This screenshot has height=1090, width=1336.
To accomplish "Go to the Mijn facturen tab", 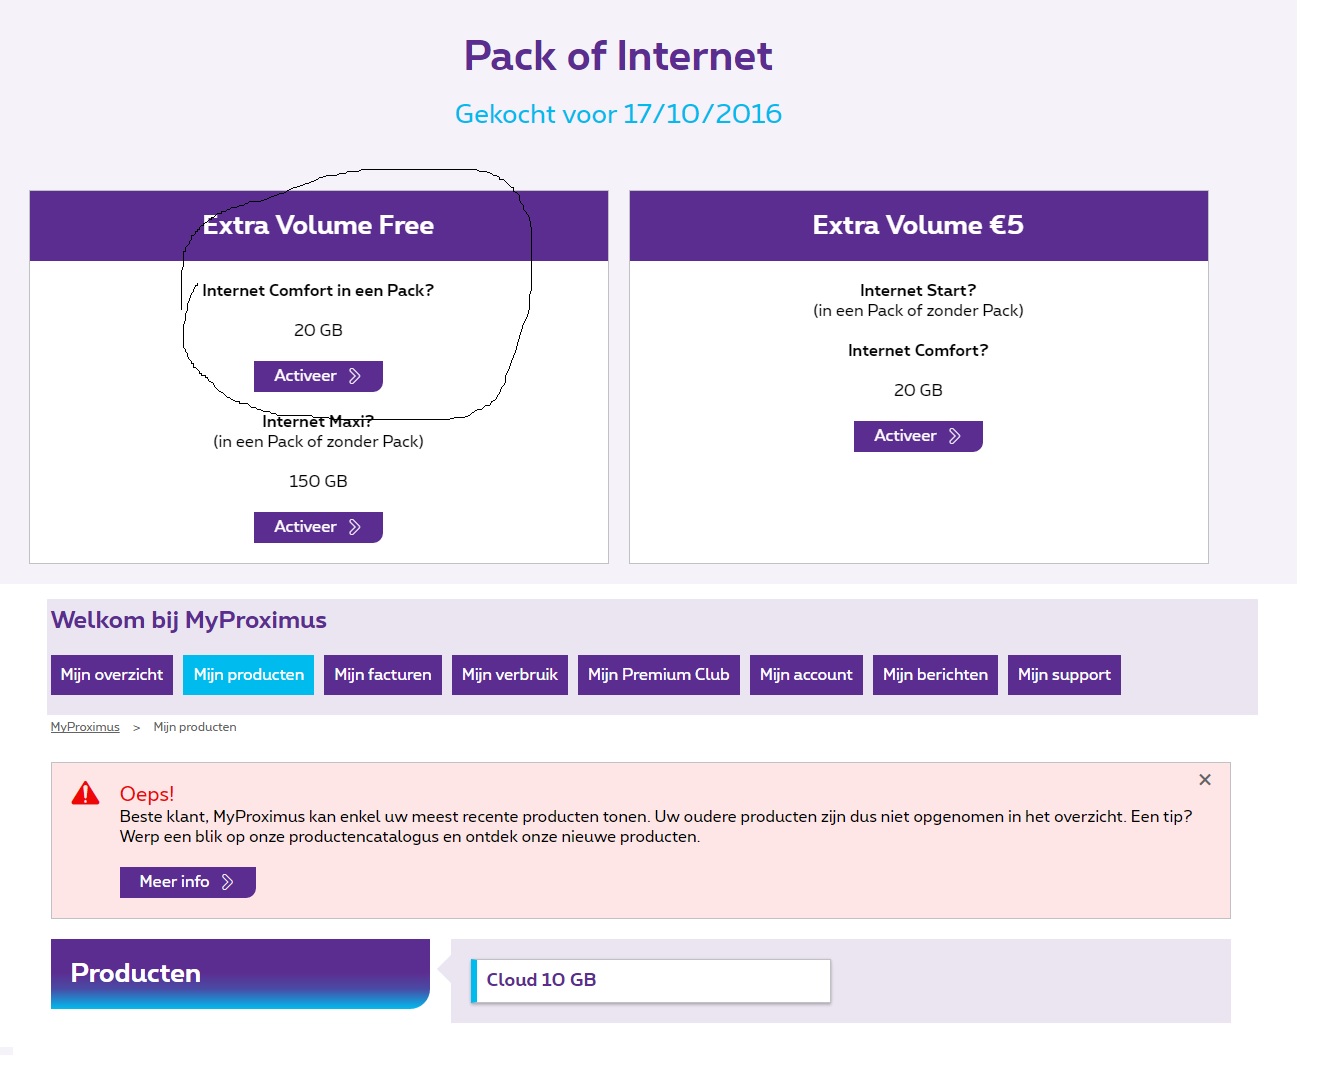I will tap(382, 675).
